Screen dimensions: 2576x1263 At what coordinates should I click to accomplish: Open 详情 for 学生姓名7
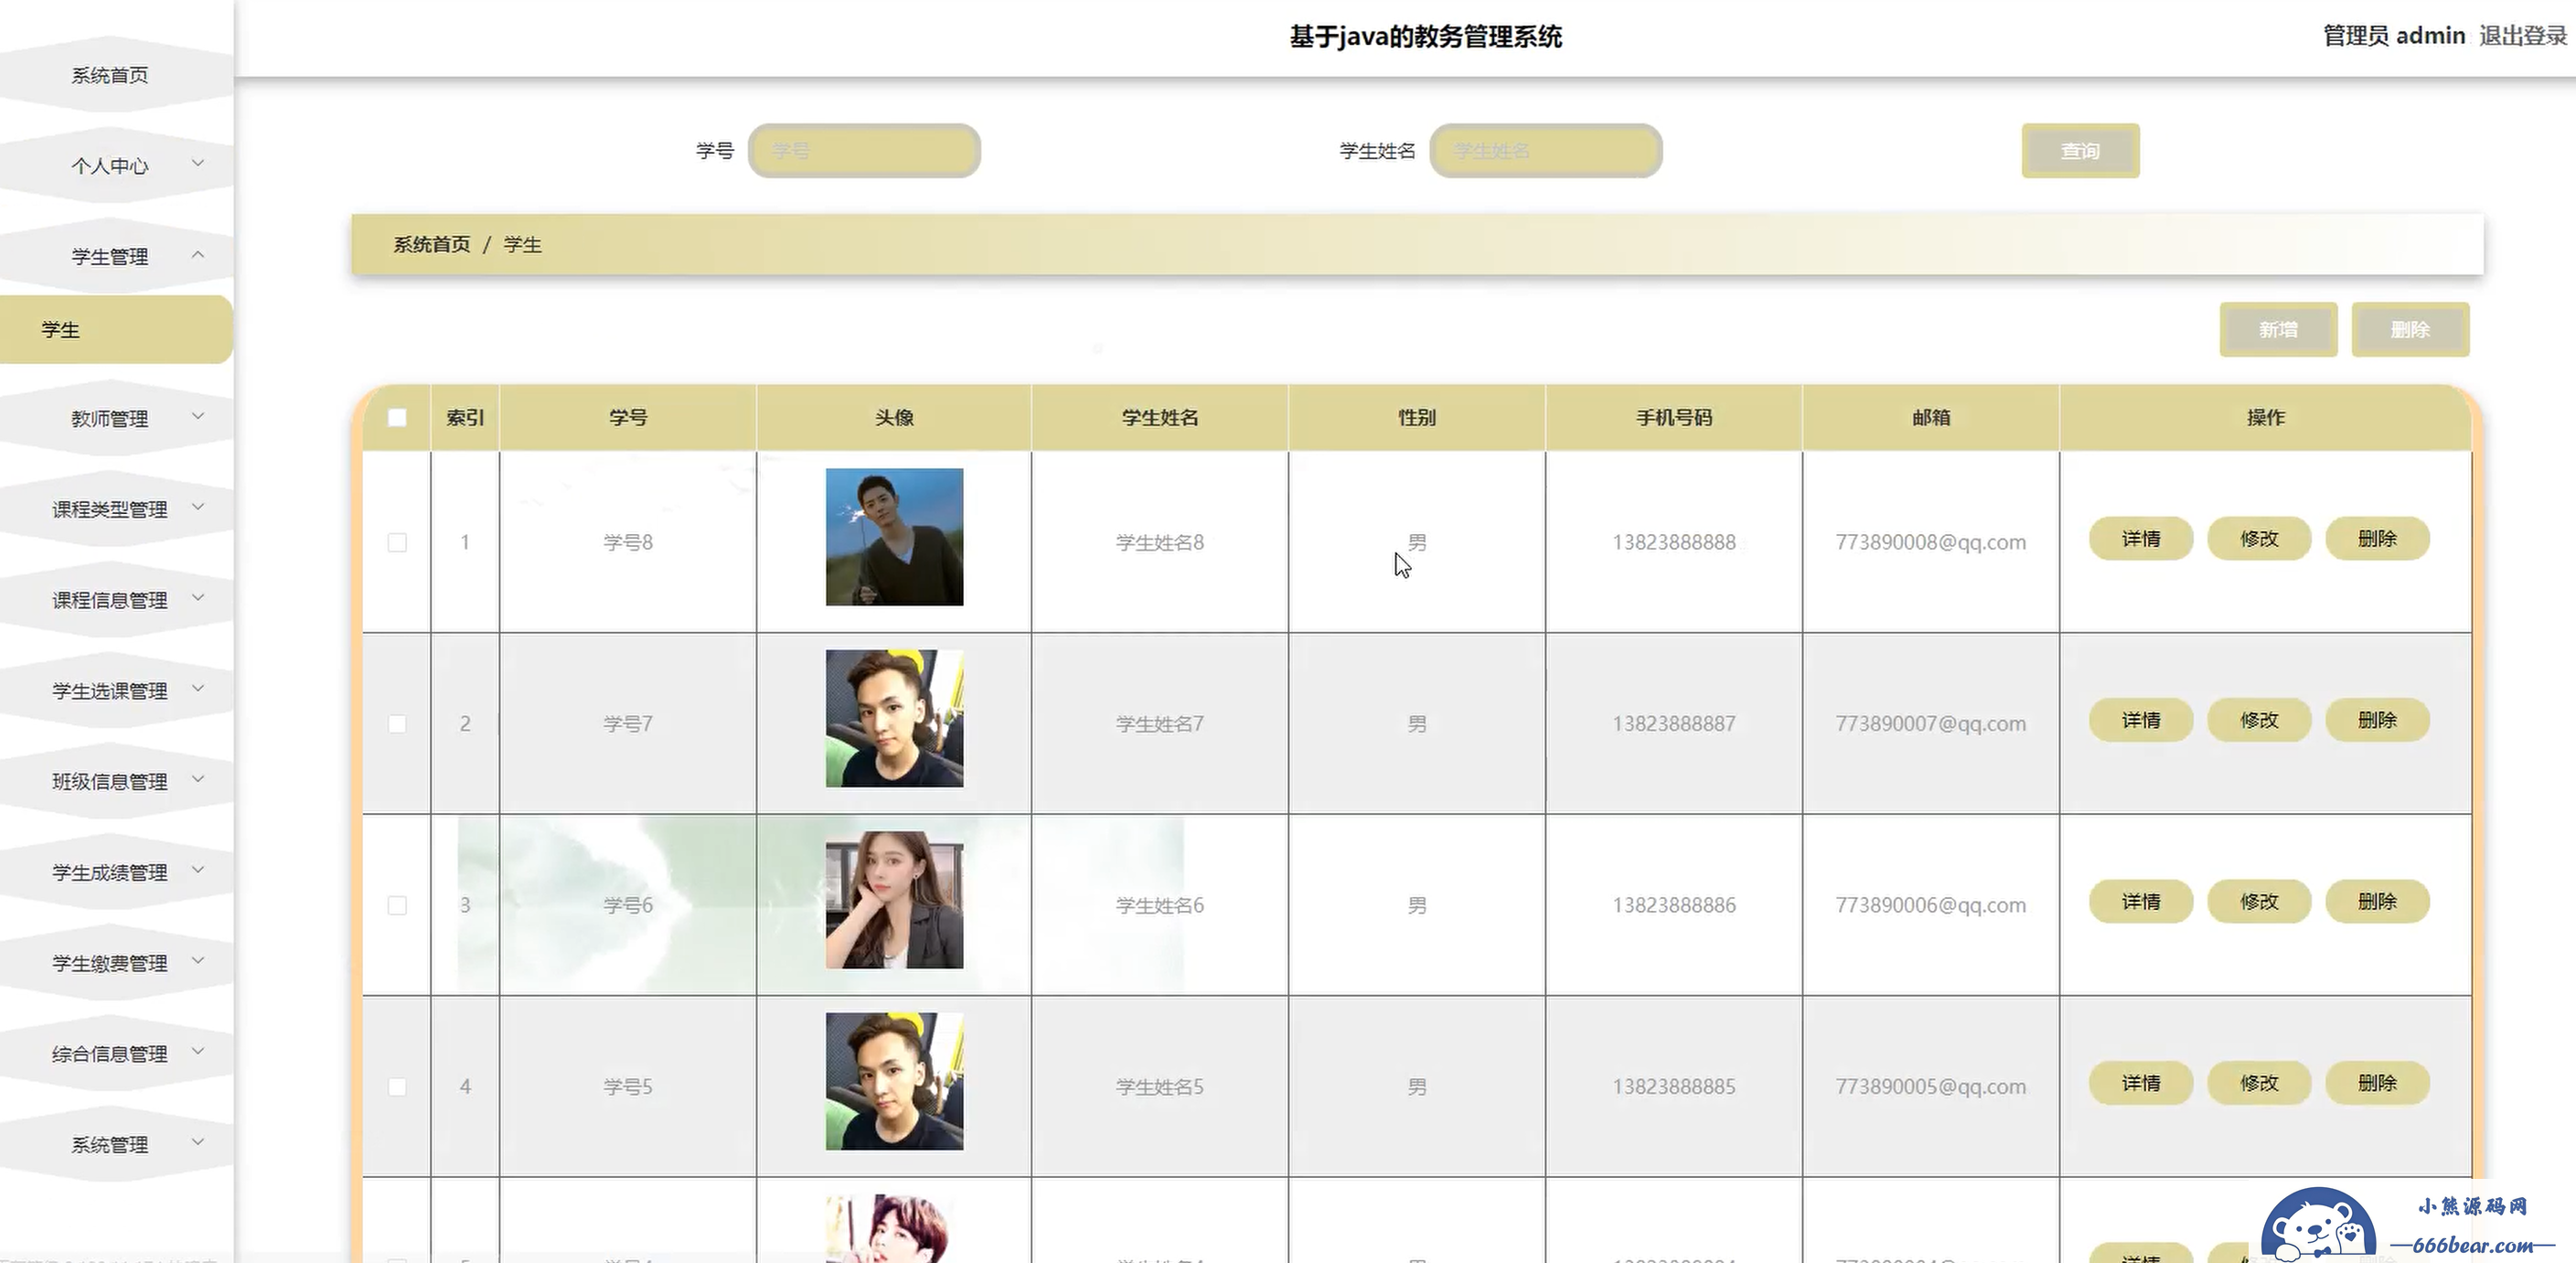(x=2141, y=720)
